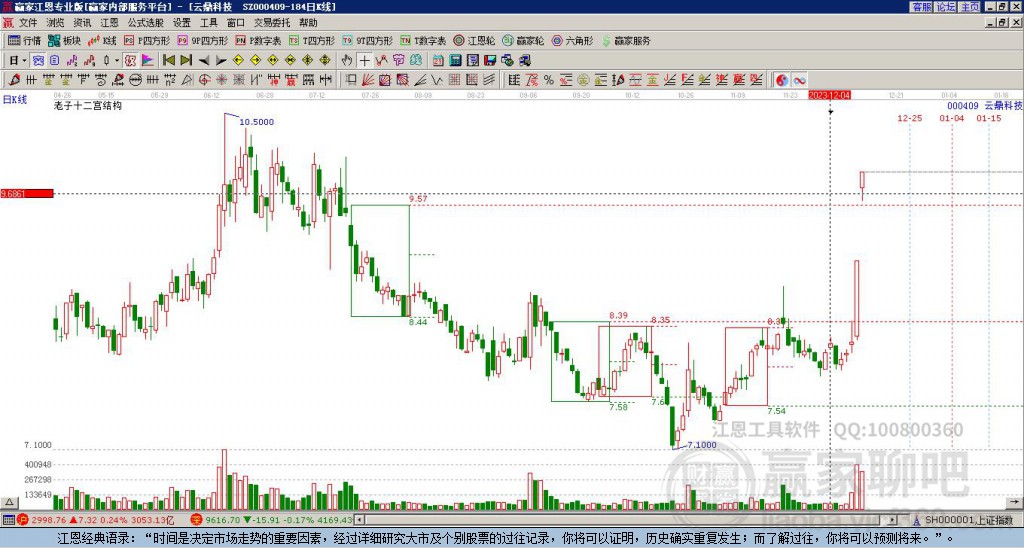Click the jump-to-last green arrow icon
Viewport: 1024px width, 548px height.
tap(186, 61)
